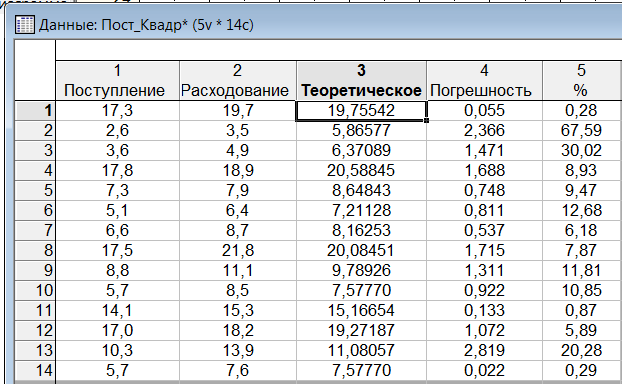Click cell 2,819 in Погрешность

tap(484, 351)
